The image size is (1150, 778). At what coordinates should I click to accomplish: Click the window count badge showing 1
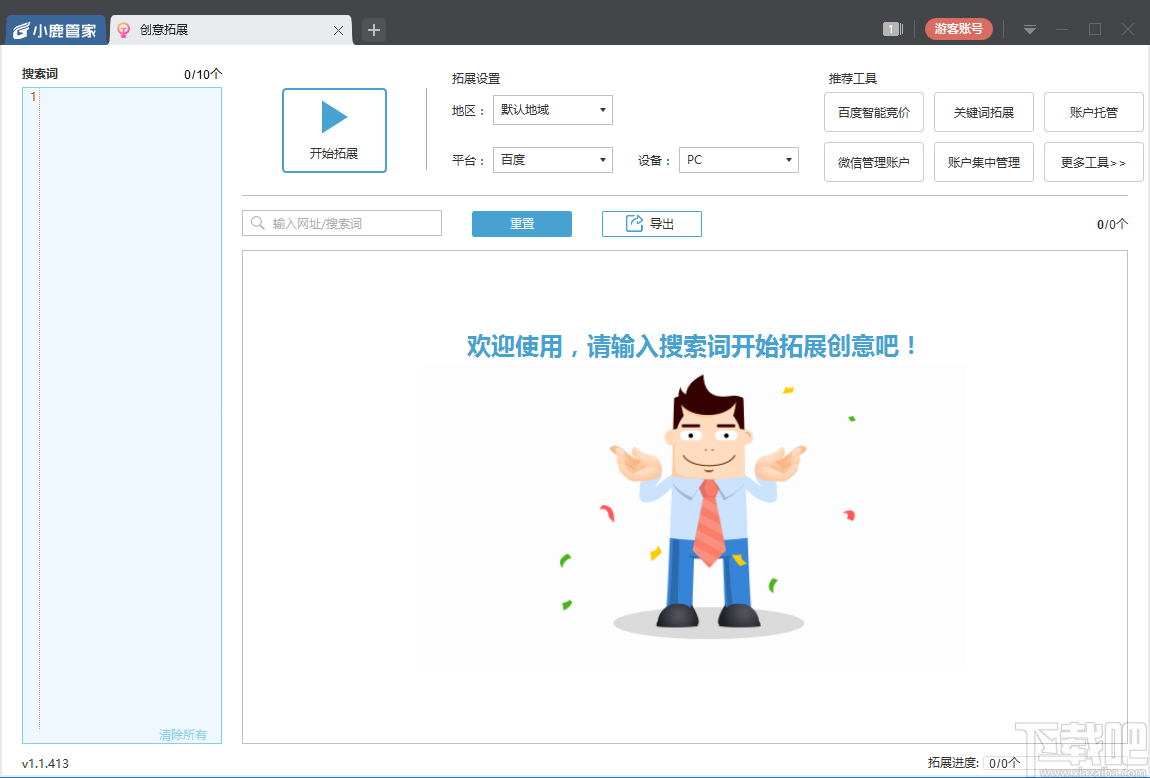(x=889, y=29)
